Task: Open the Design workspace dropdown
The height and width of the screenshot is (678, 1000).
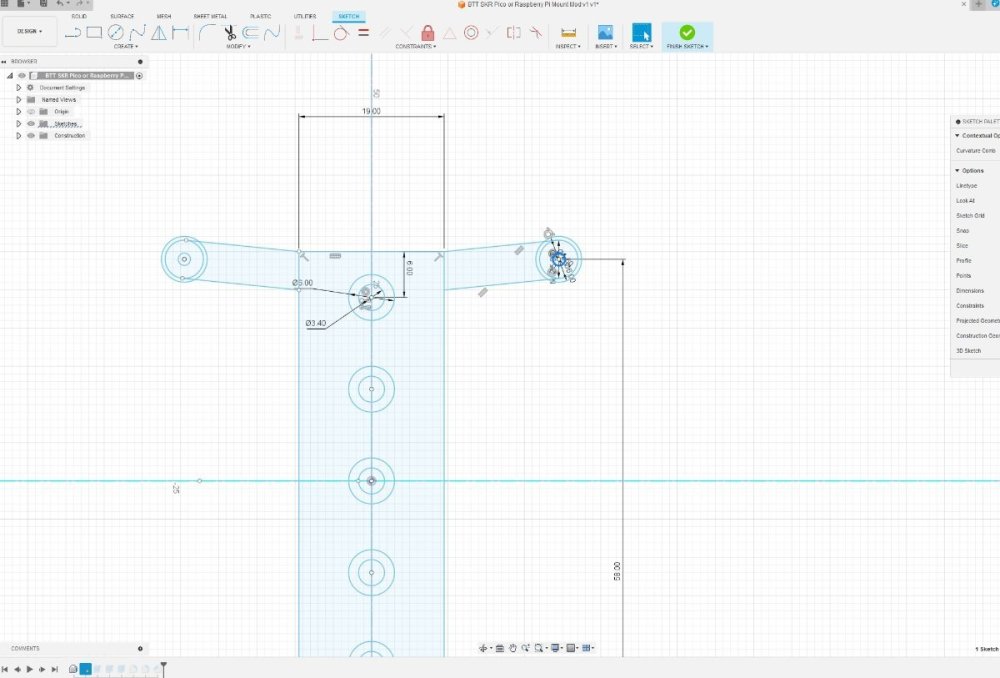Action: pyautogui.click(x=29, y=31)
